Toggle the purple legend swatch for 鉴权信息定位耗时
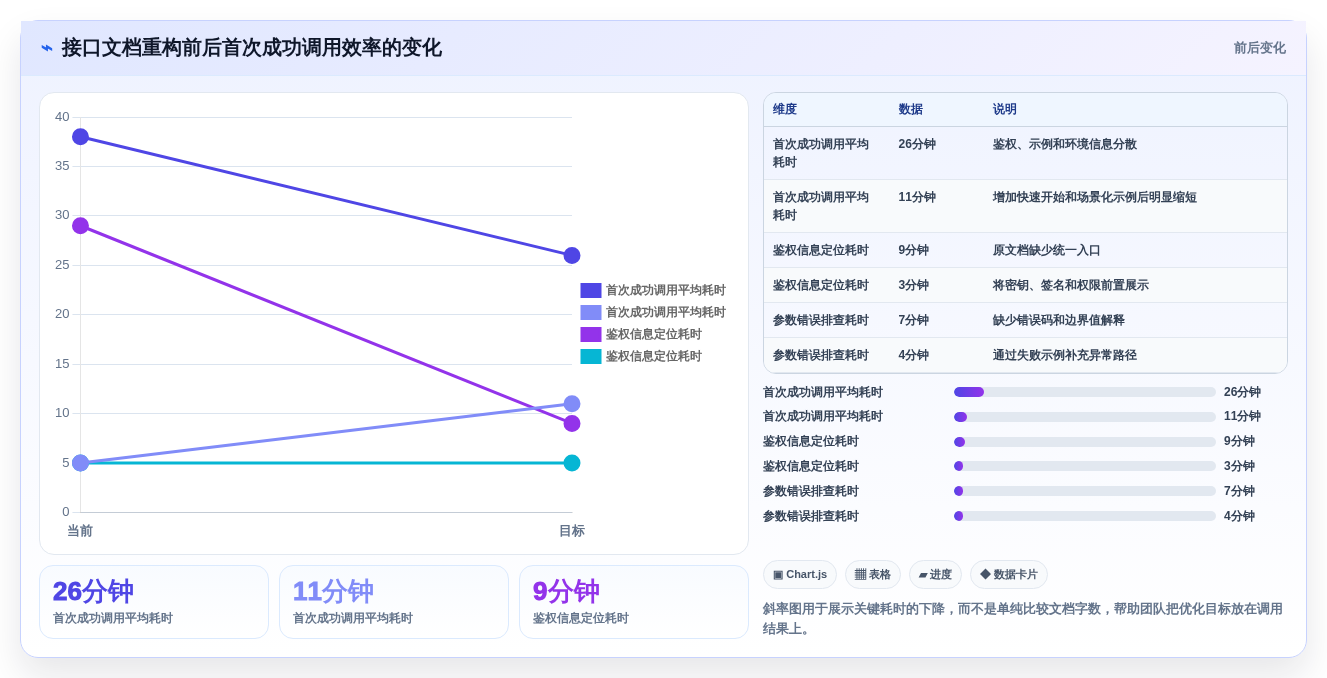 pos(591,334)
